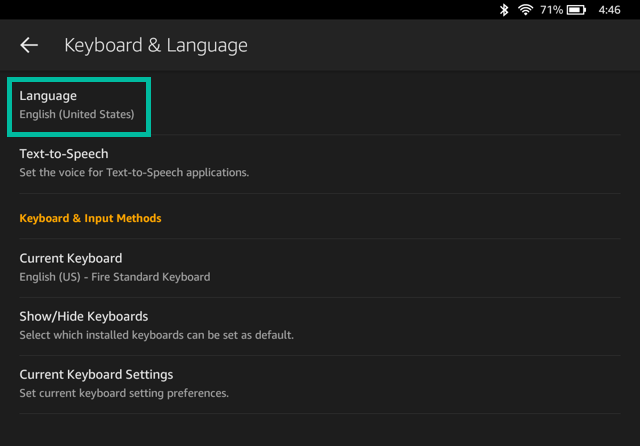The image size is (640, 446).
Task: Tap the 71% battery percentage
Action: click(x=551, y=10)
